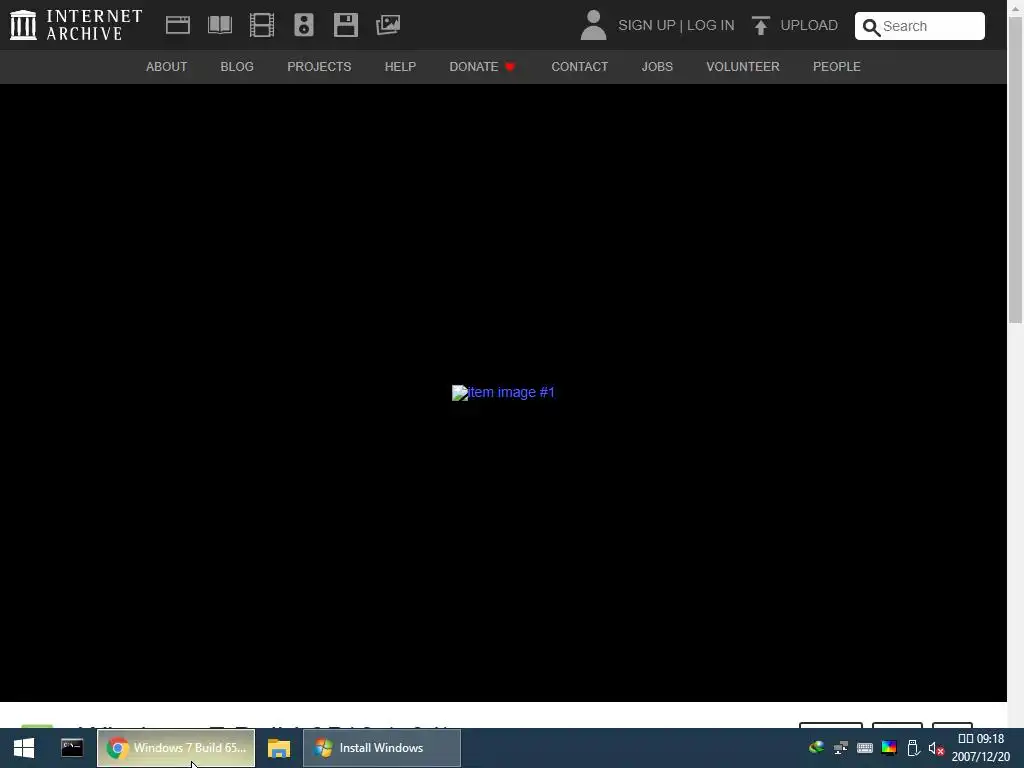Viewport: 1024px width, 768px height.
Task: Click the muted volume tray icon
Action: coord(936,748)
